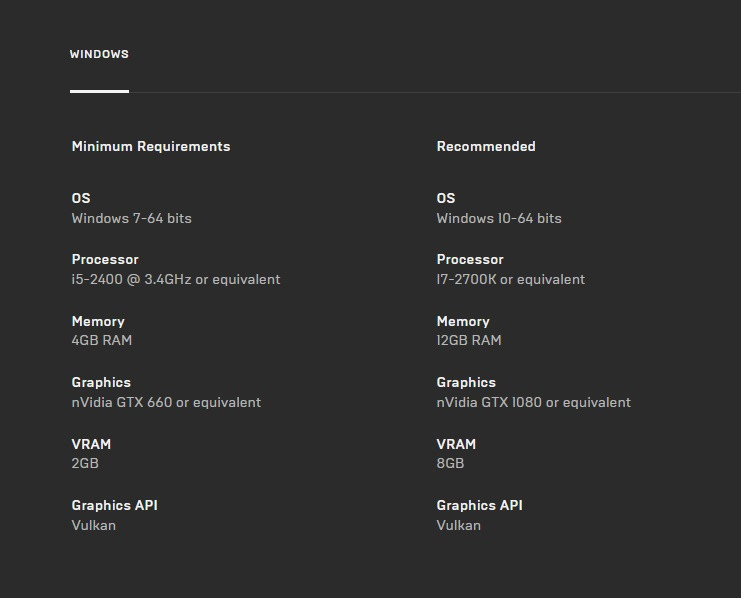Click the 2GB VRAM value
This screenshot has width=741, height=598.
85,463
